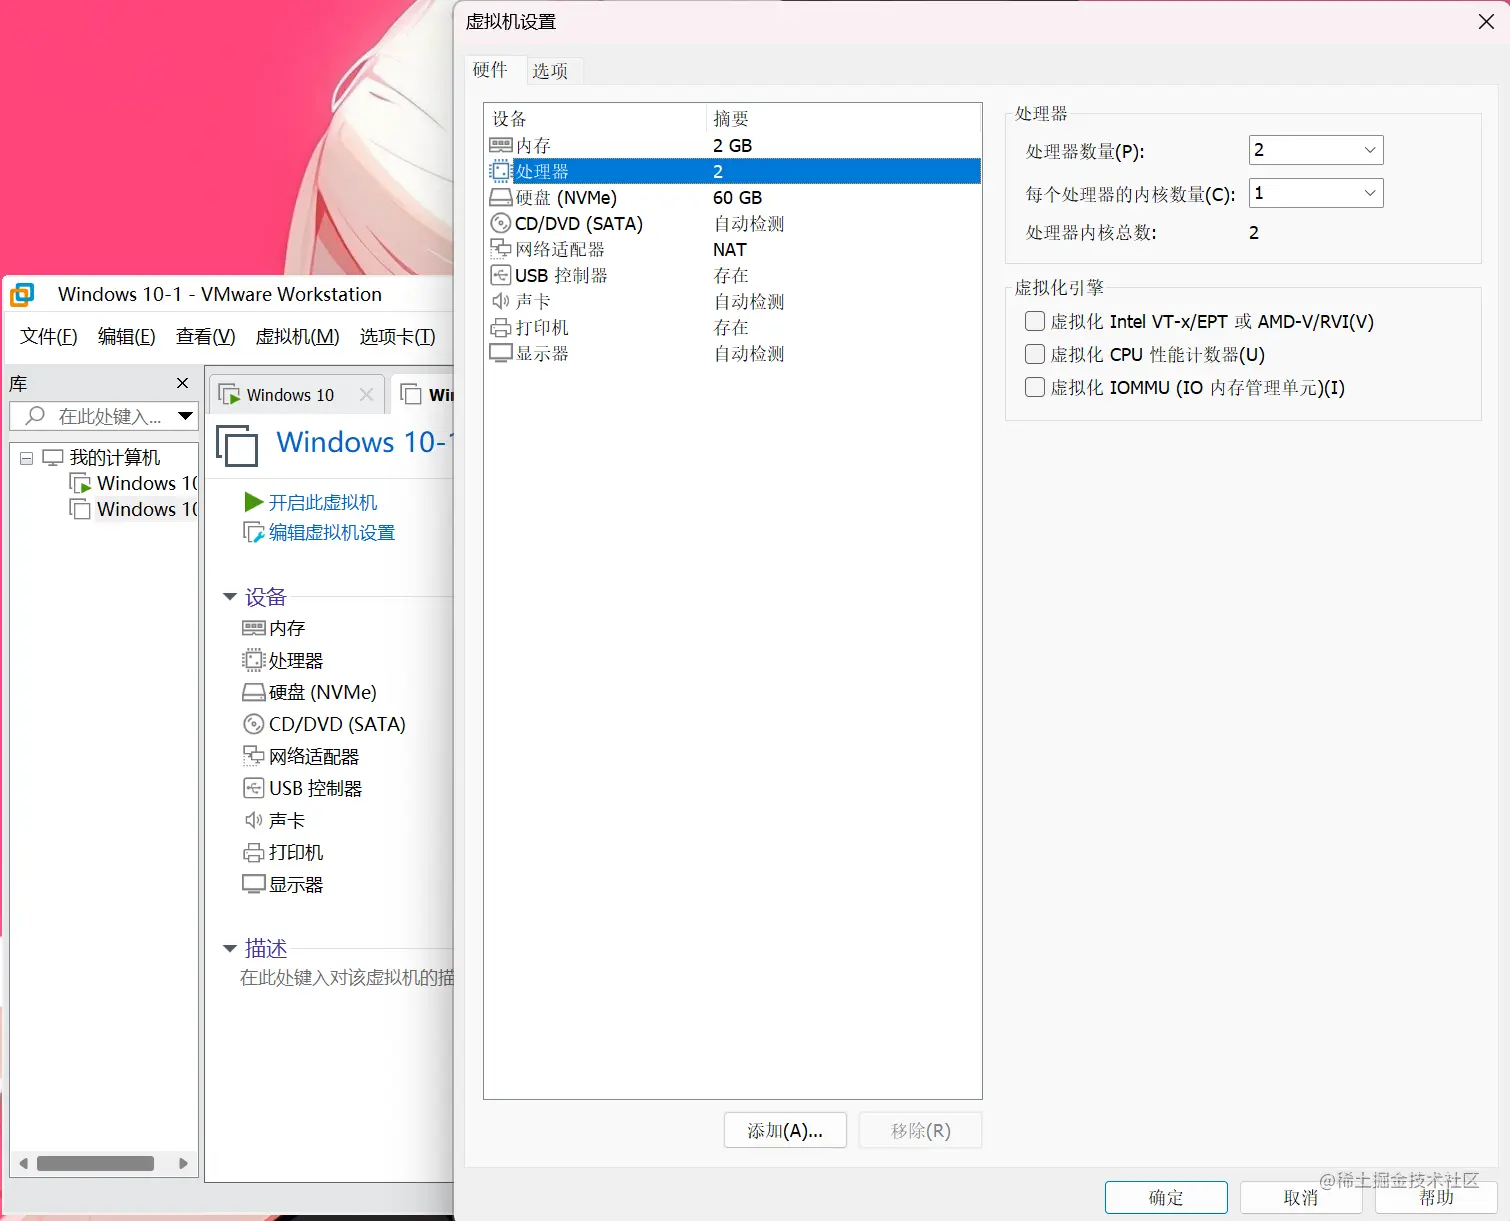
Task: Click the NVMe hard disk icon in settings list
Action: pos(501,197)
